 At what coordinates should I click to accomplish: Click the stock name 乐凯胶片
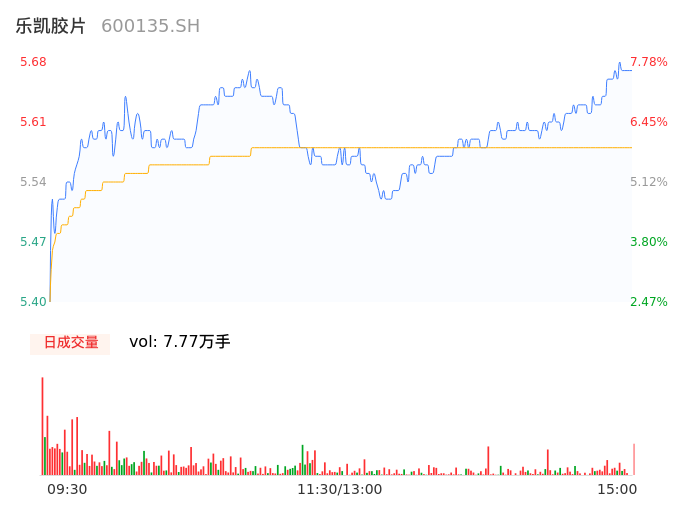[x=51, y=26]
